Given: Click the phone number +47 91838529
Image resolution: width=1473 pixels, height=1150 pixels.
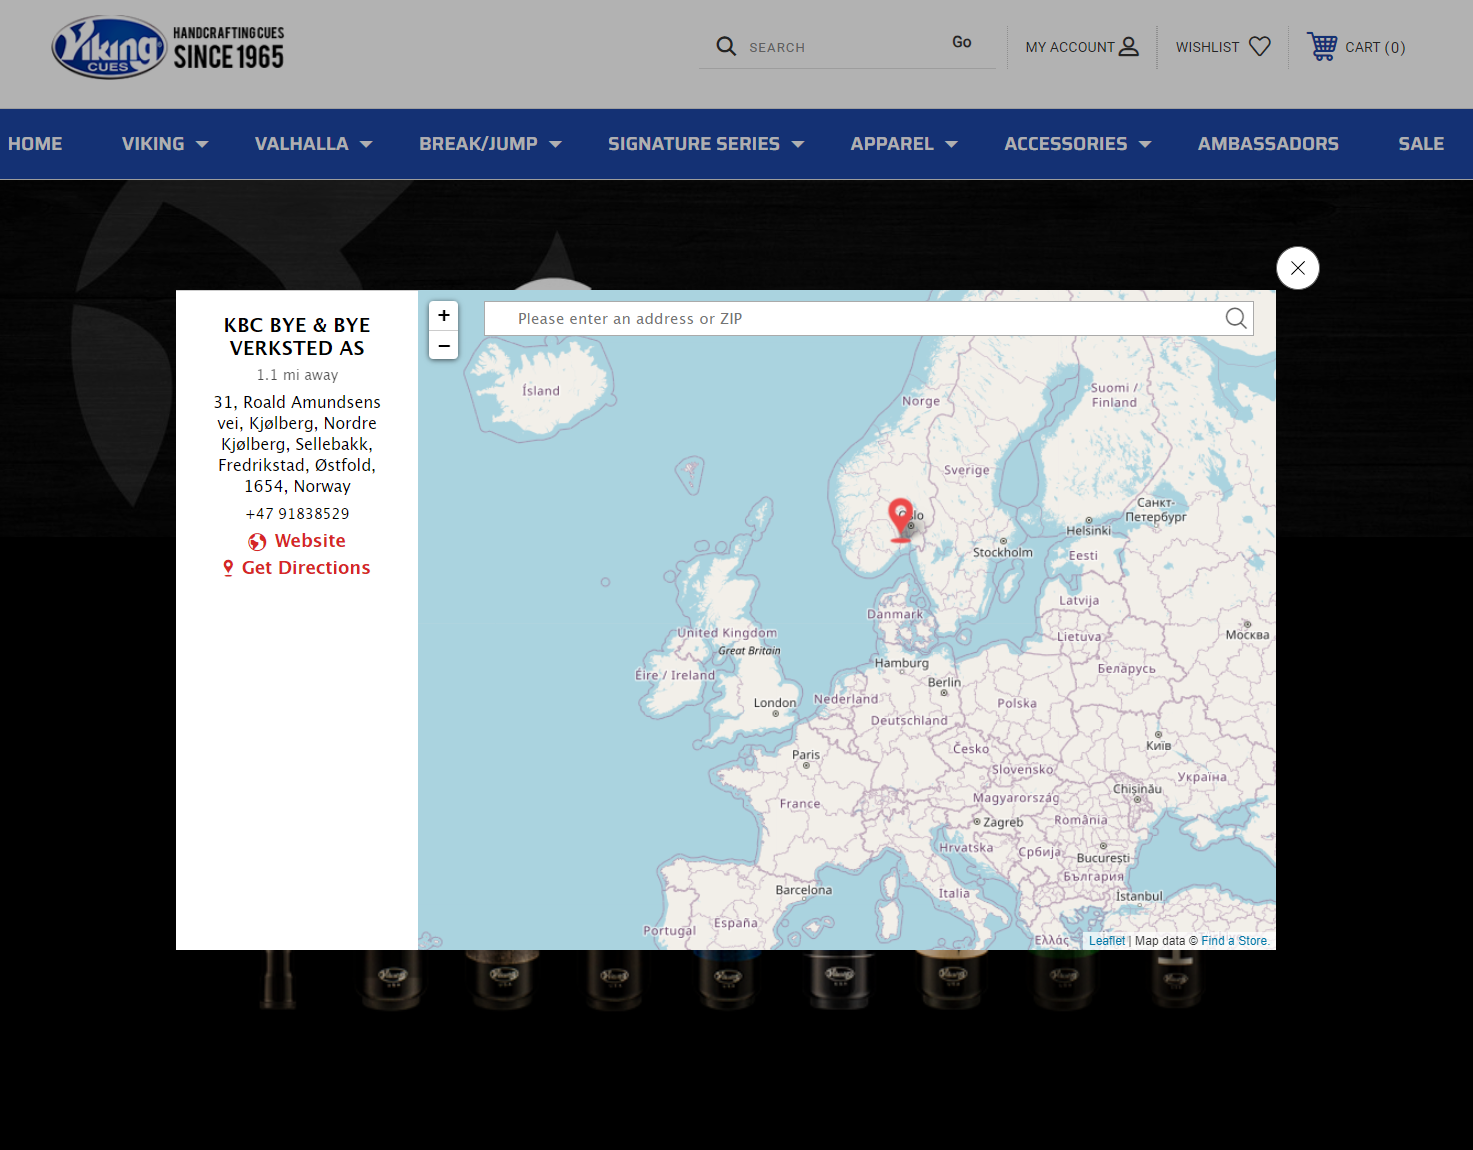Looking at the screenshot, I should (297, 514).
